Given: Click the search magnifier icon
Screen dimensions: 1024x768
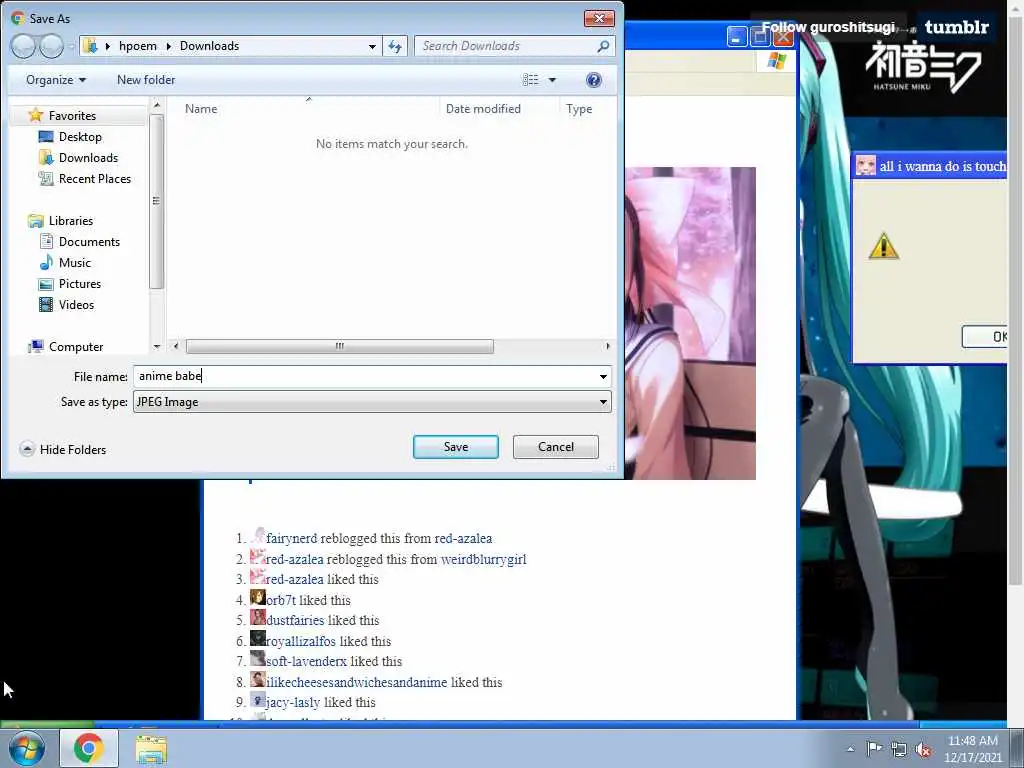Looking at the screenshot, I should tap(603, 46).
